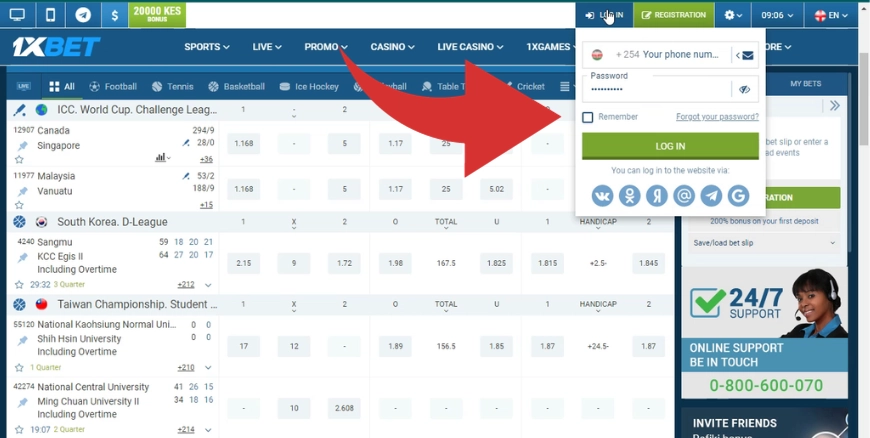
Task: Expand +214 markets chevron for National Central
Action: [x=208, y=430]
